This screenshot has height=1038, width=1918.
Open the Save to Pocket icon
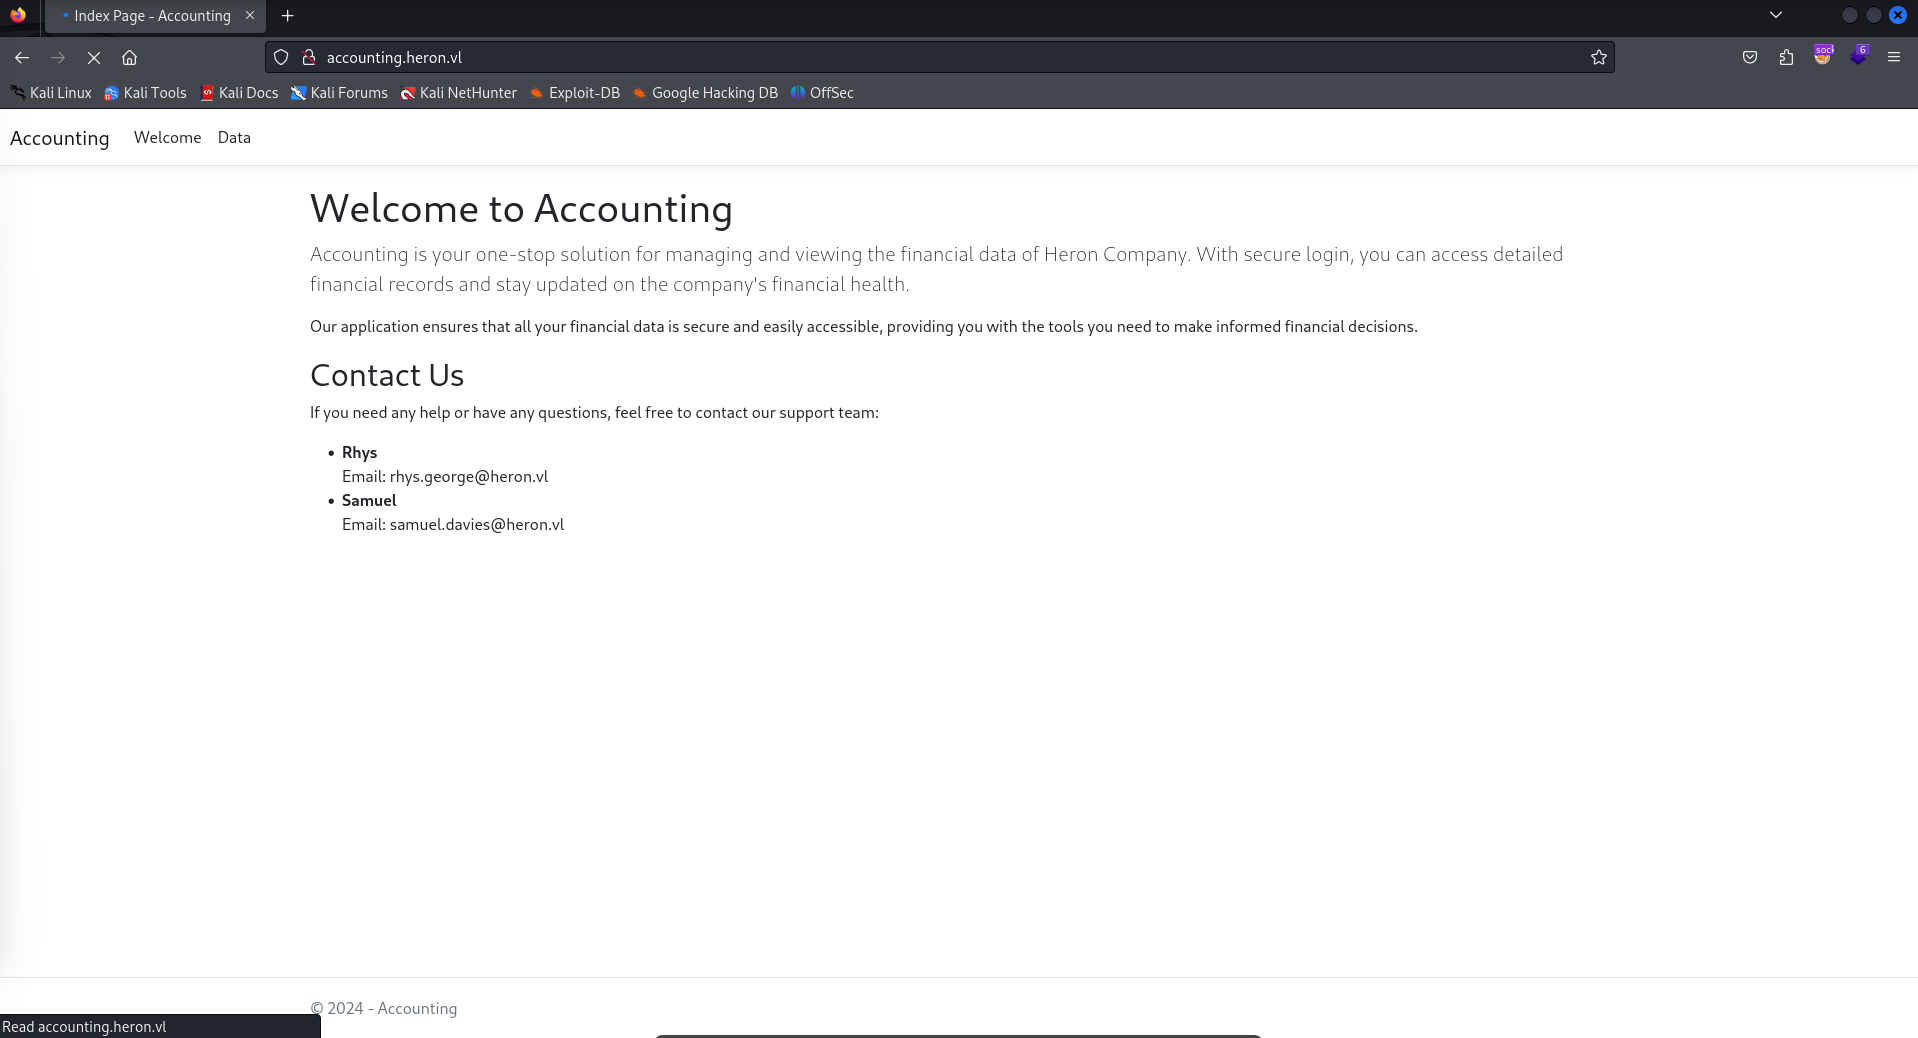1749,58
